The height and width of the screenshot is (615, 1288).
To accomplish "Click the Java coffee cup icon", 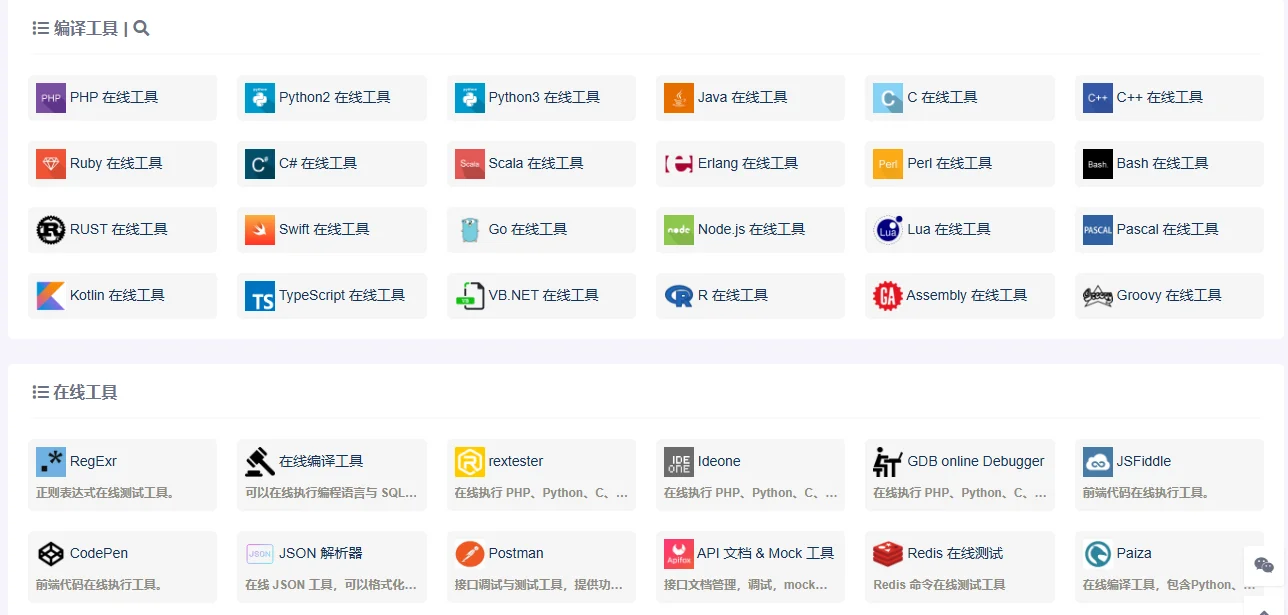I will pyautogui.click(x=678, y=97).
